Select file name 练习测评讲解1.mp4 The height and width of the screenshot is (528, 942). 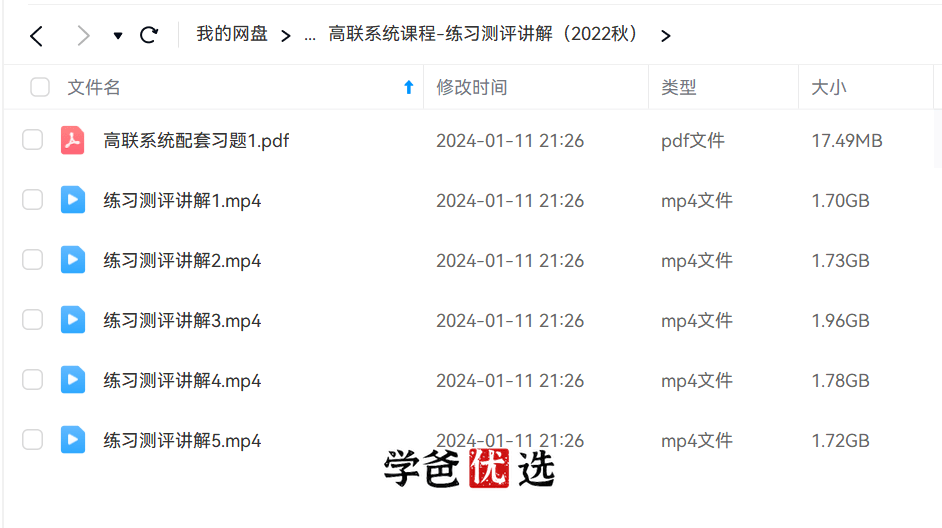182,201
